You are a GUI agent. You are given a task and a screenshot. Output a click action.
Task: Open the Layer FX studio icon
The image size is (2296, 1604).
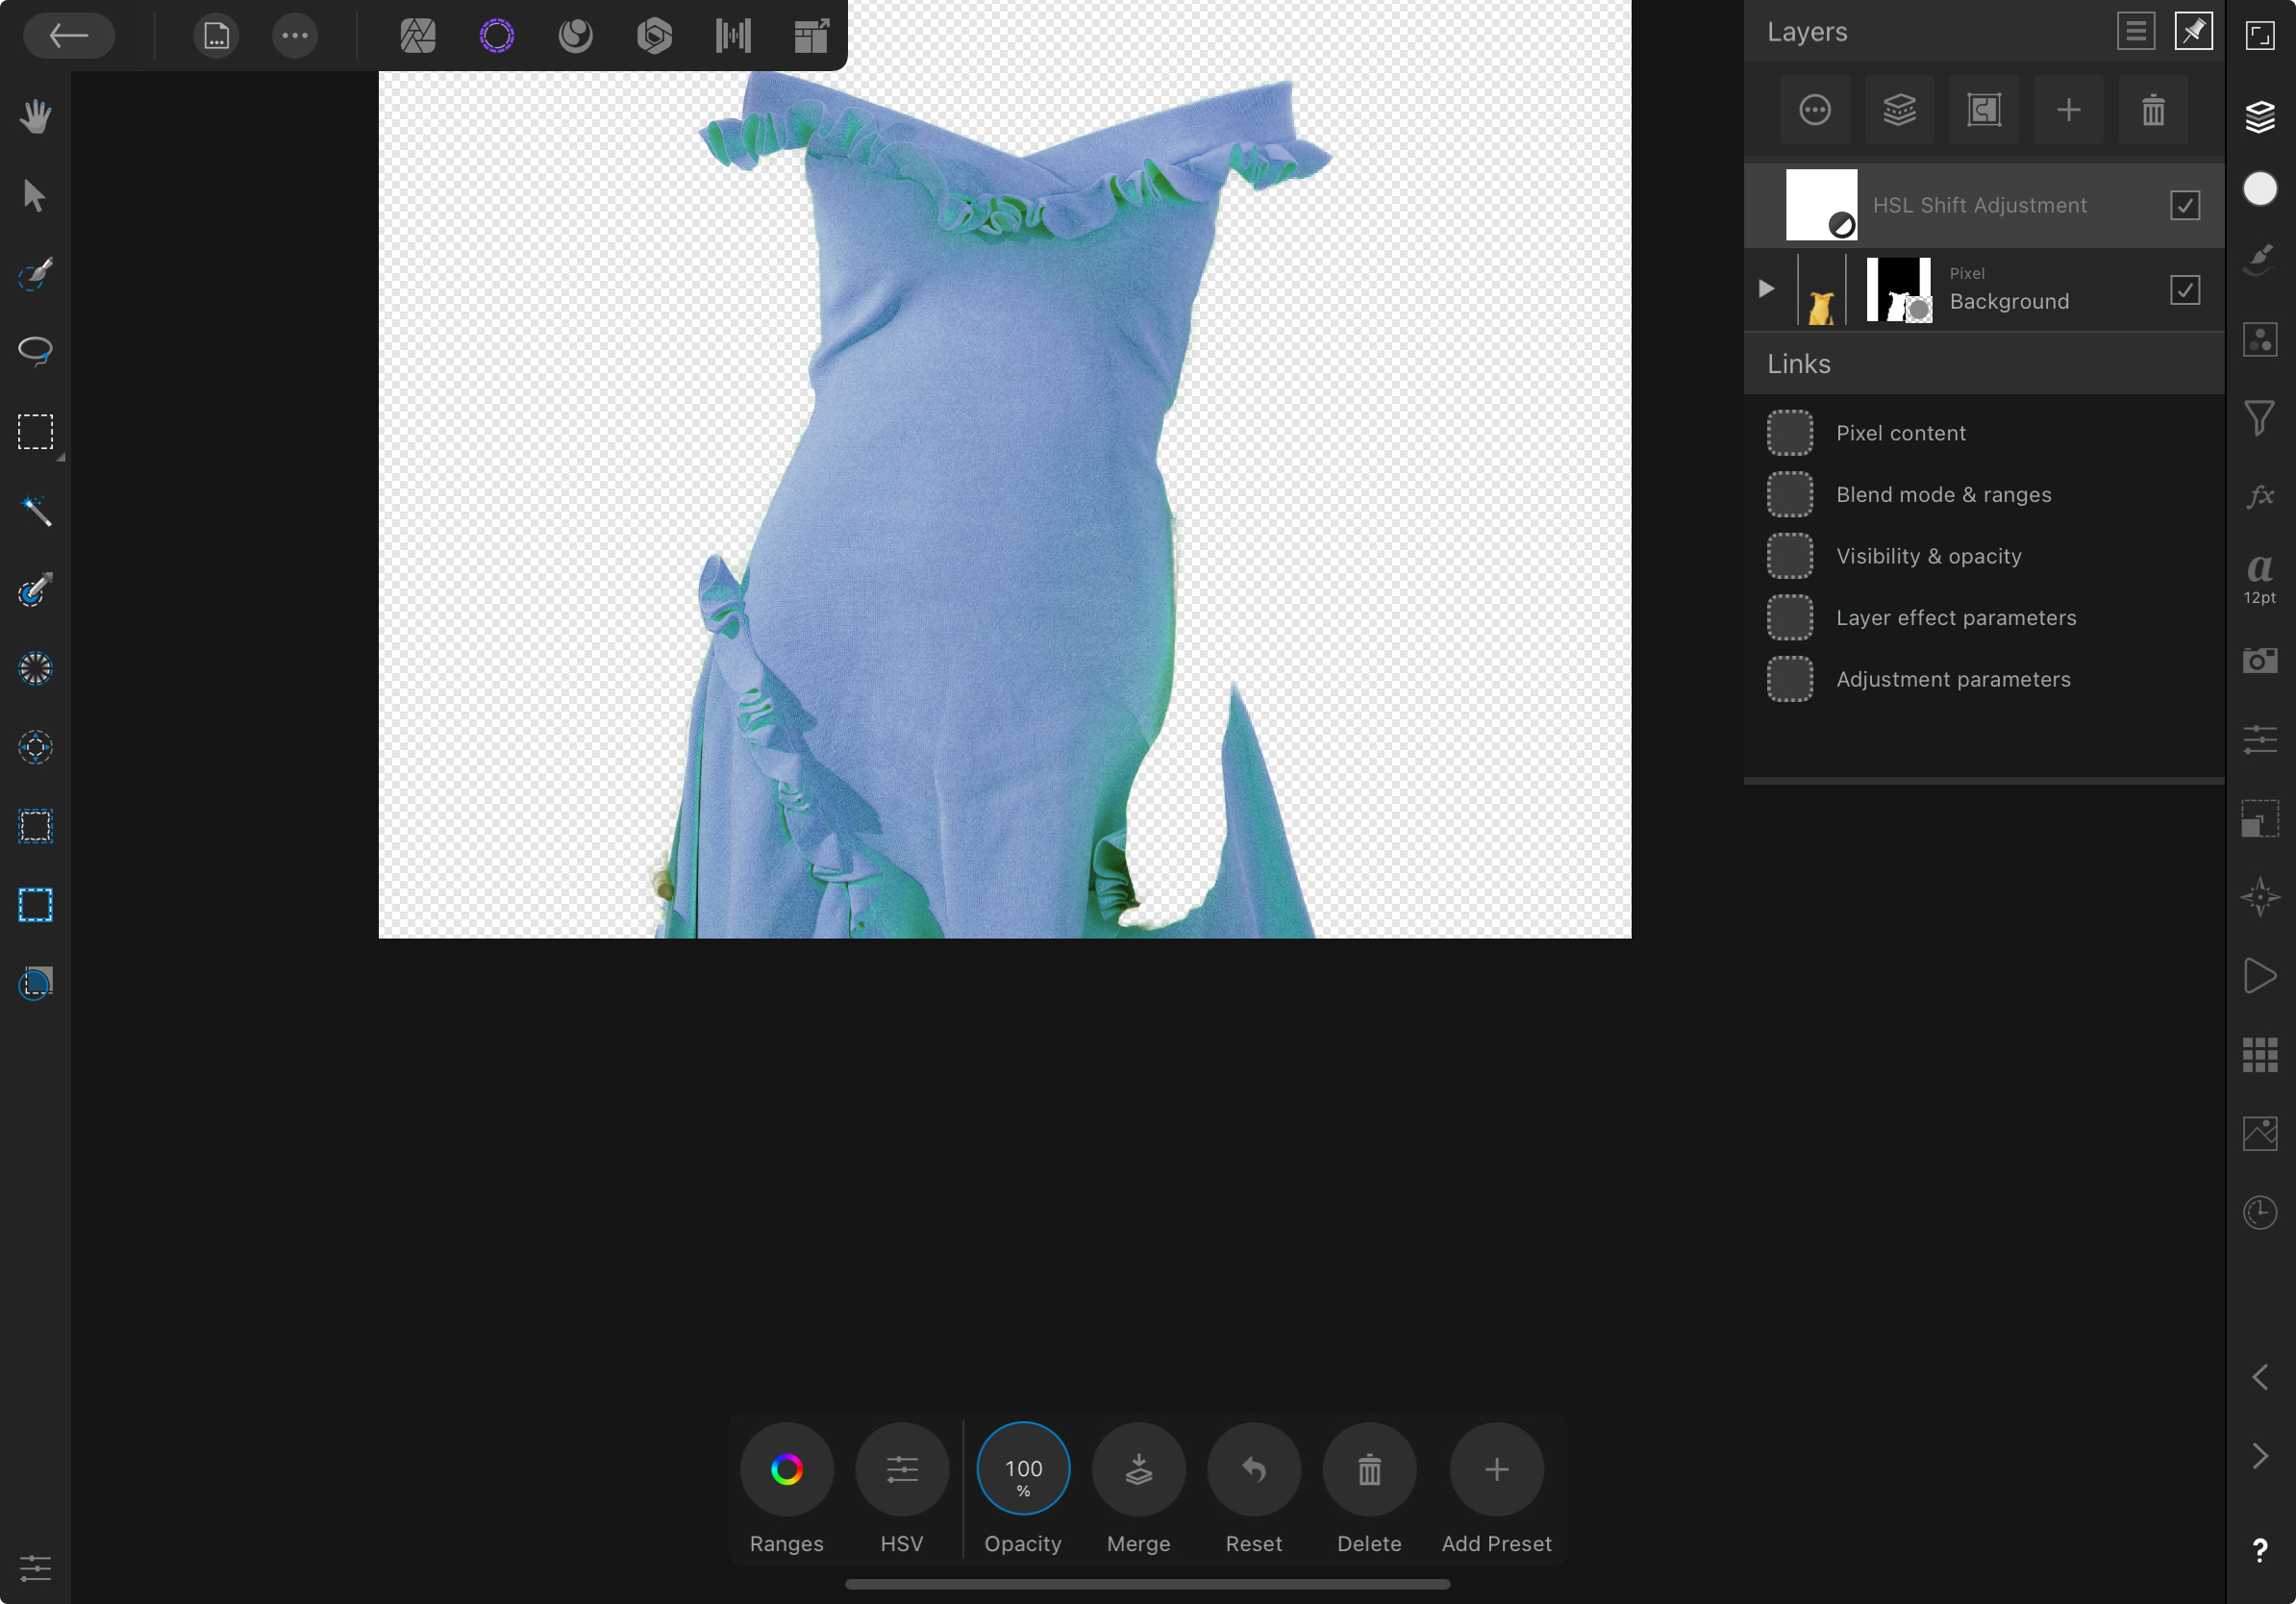click(2260, 496)
